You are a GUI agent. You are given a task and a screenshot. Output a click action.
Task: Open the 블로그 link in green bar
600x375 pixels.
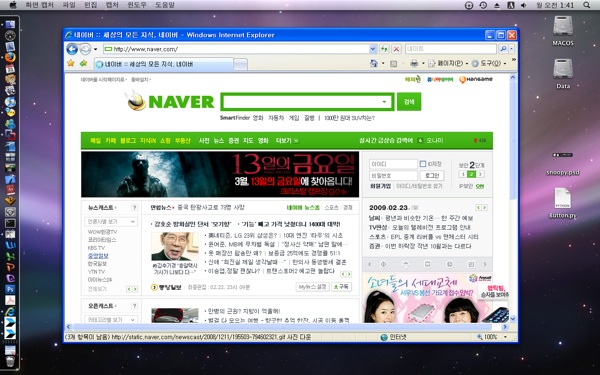[x=128, y=140]
